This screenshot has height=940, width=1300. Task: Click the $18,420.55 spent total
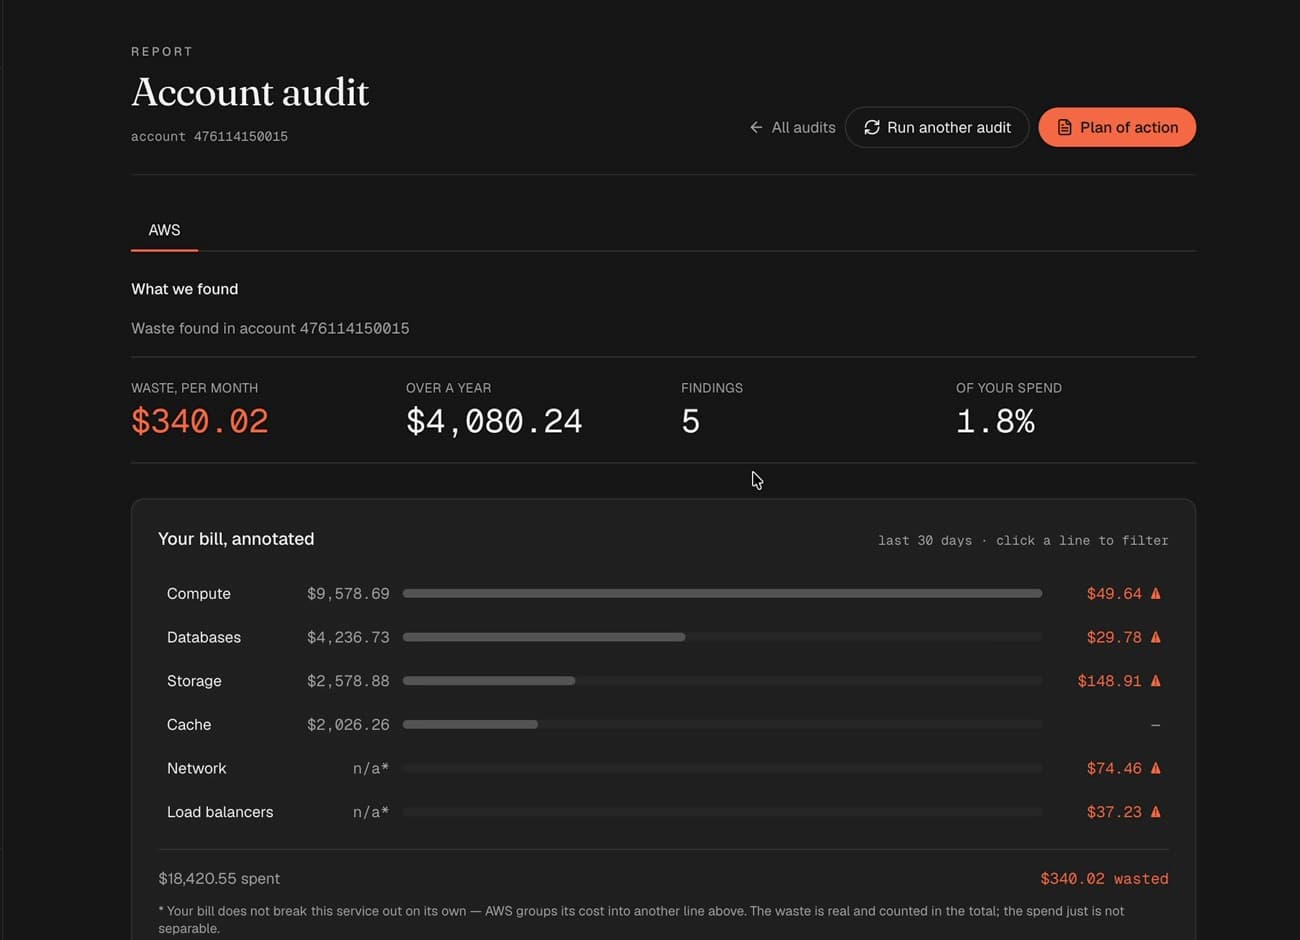pos(219,878)
